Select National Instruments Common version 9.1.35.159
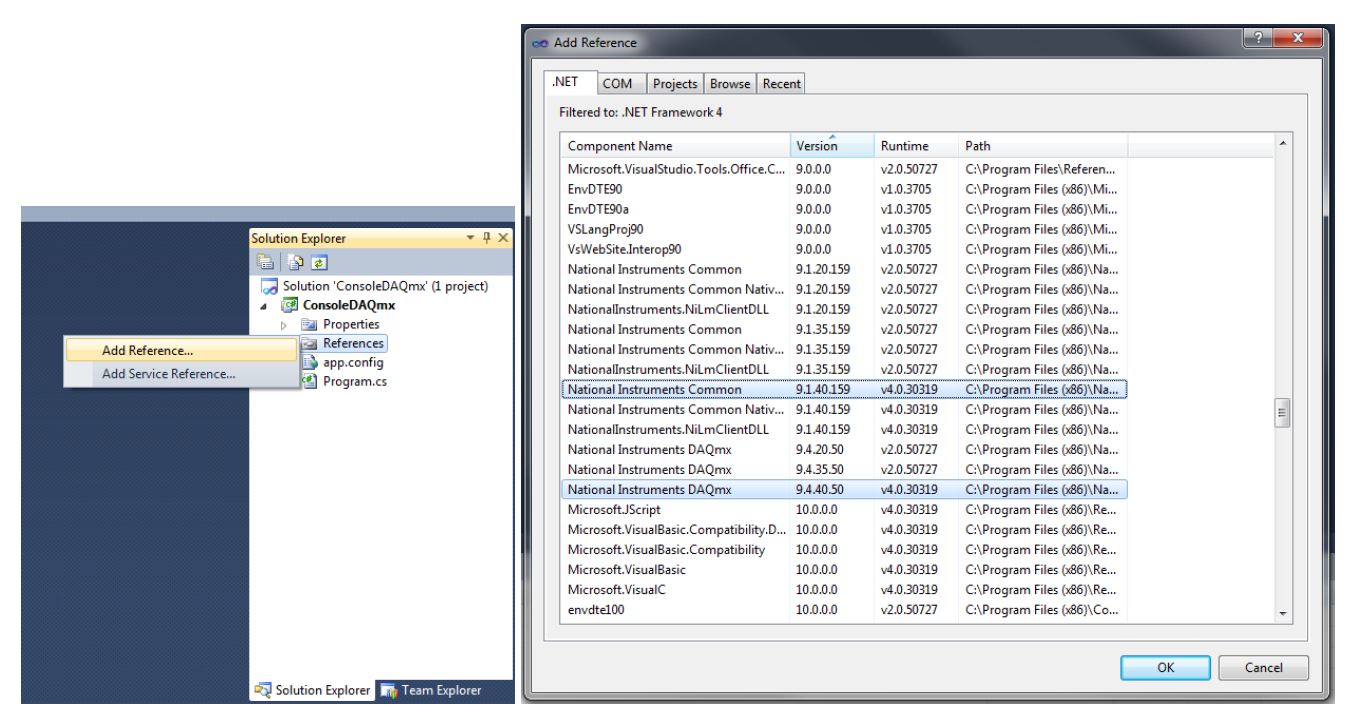This screenshot has height=714, width=1356. 844,329
